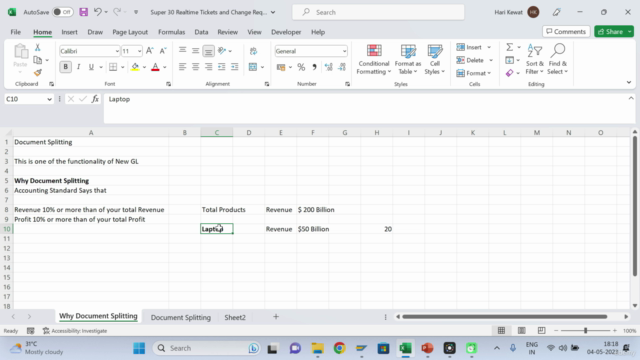Click the AutoSum sigma icon
Image resolution: width=640 pixels, height=360 pixels.
pos(510,47)
